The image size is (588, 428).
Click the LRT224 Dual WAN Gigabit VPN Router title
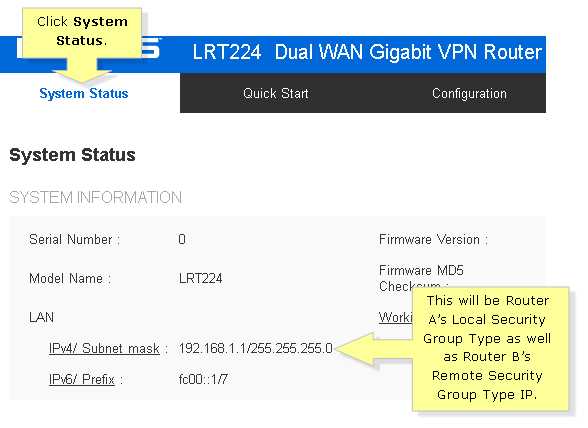point(367,52)
